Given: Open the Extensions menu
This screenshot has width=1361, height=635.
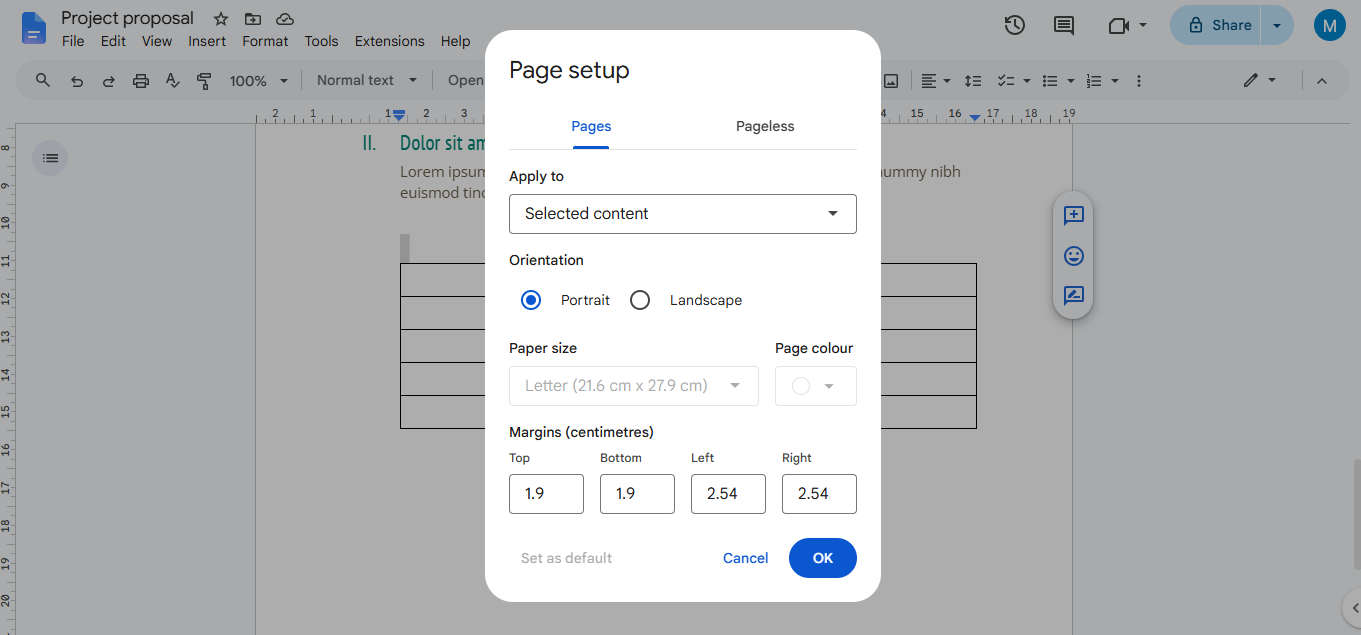Looking at the screenshot, I should click(x=389, y=41).
